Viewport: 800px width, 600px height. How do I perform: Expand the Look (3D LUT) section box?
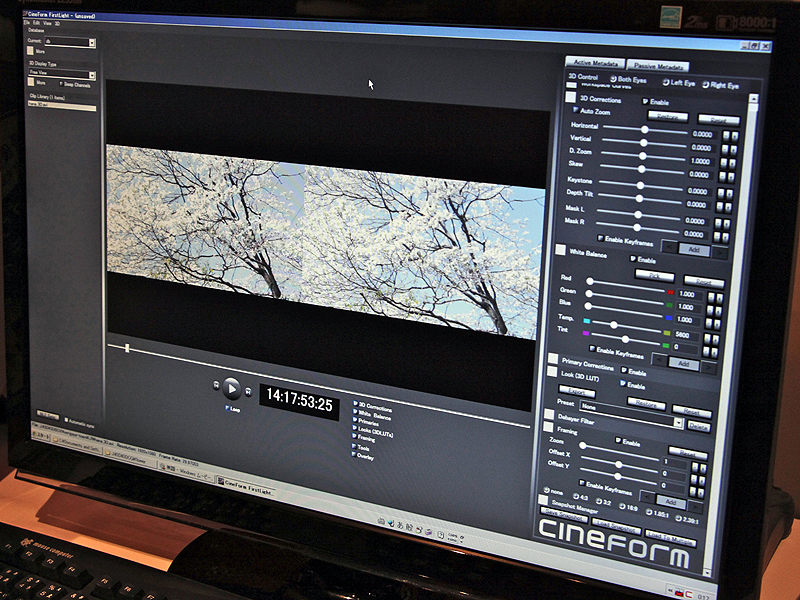coord(552,371)
